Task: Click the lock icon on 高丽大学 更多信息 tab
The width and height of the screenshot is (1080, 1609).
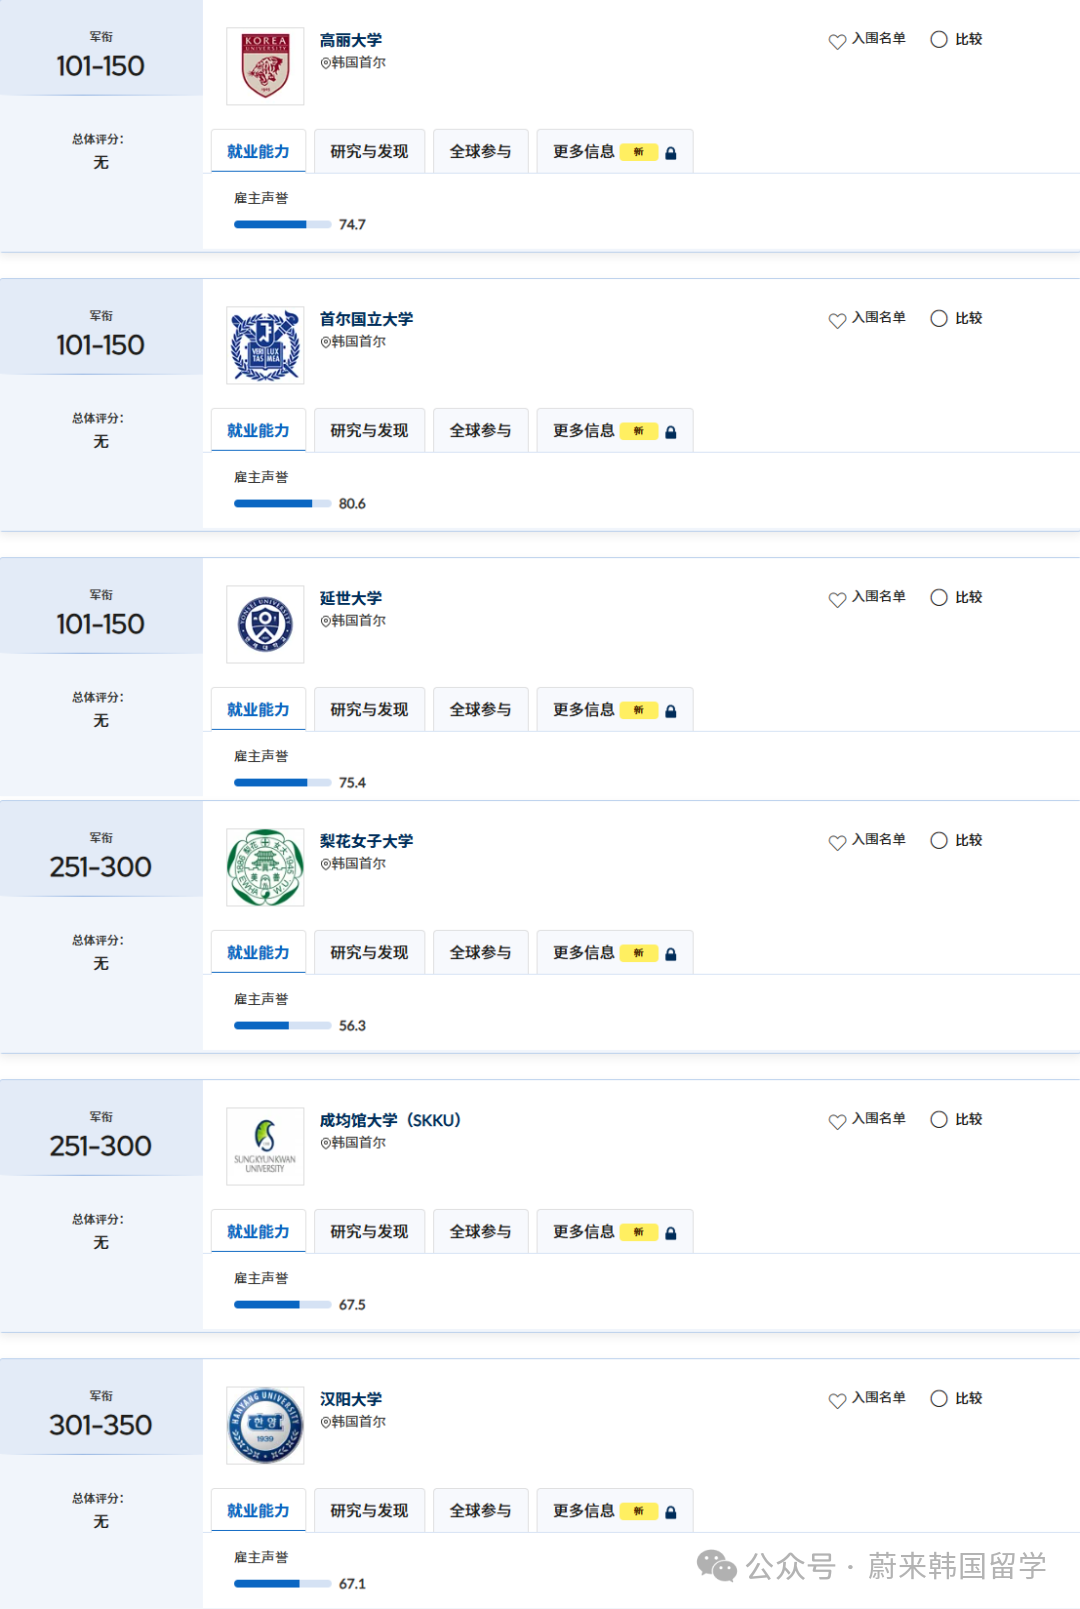Action: click(x=671, y=153)
